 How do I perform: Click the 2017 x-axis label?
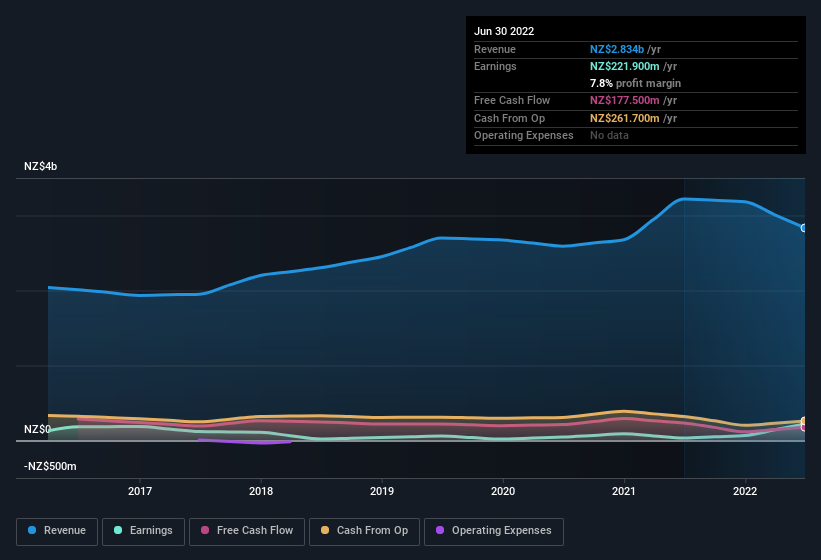pos(140,491)
